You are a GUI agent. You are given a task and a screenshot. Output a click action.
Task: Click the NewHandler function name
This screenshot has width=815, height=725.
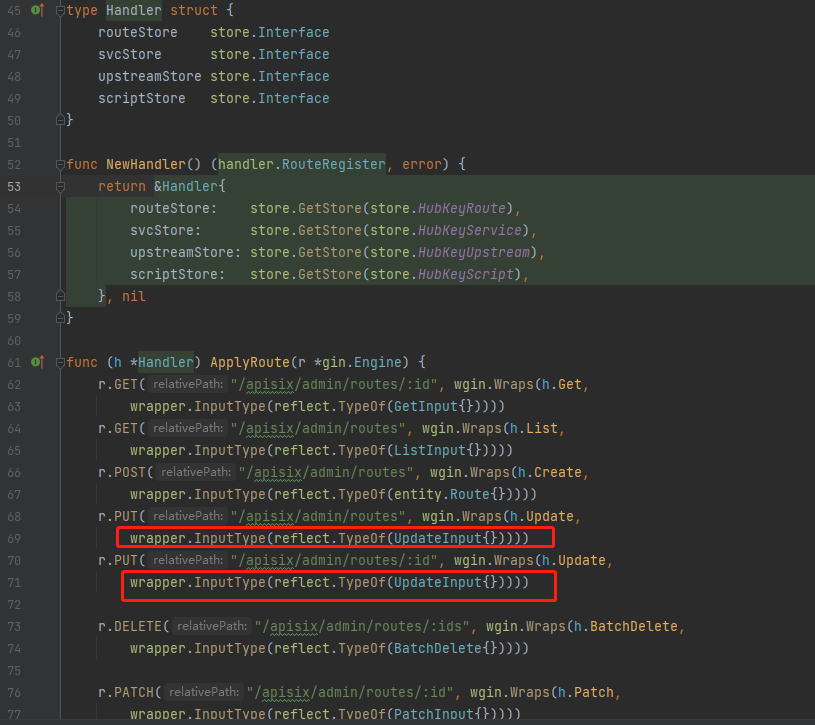point(146,164)
